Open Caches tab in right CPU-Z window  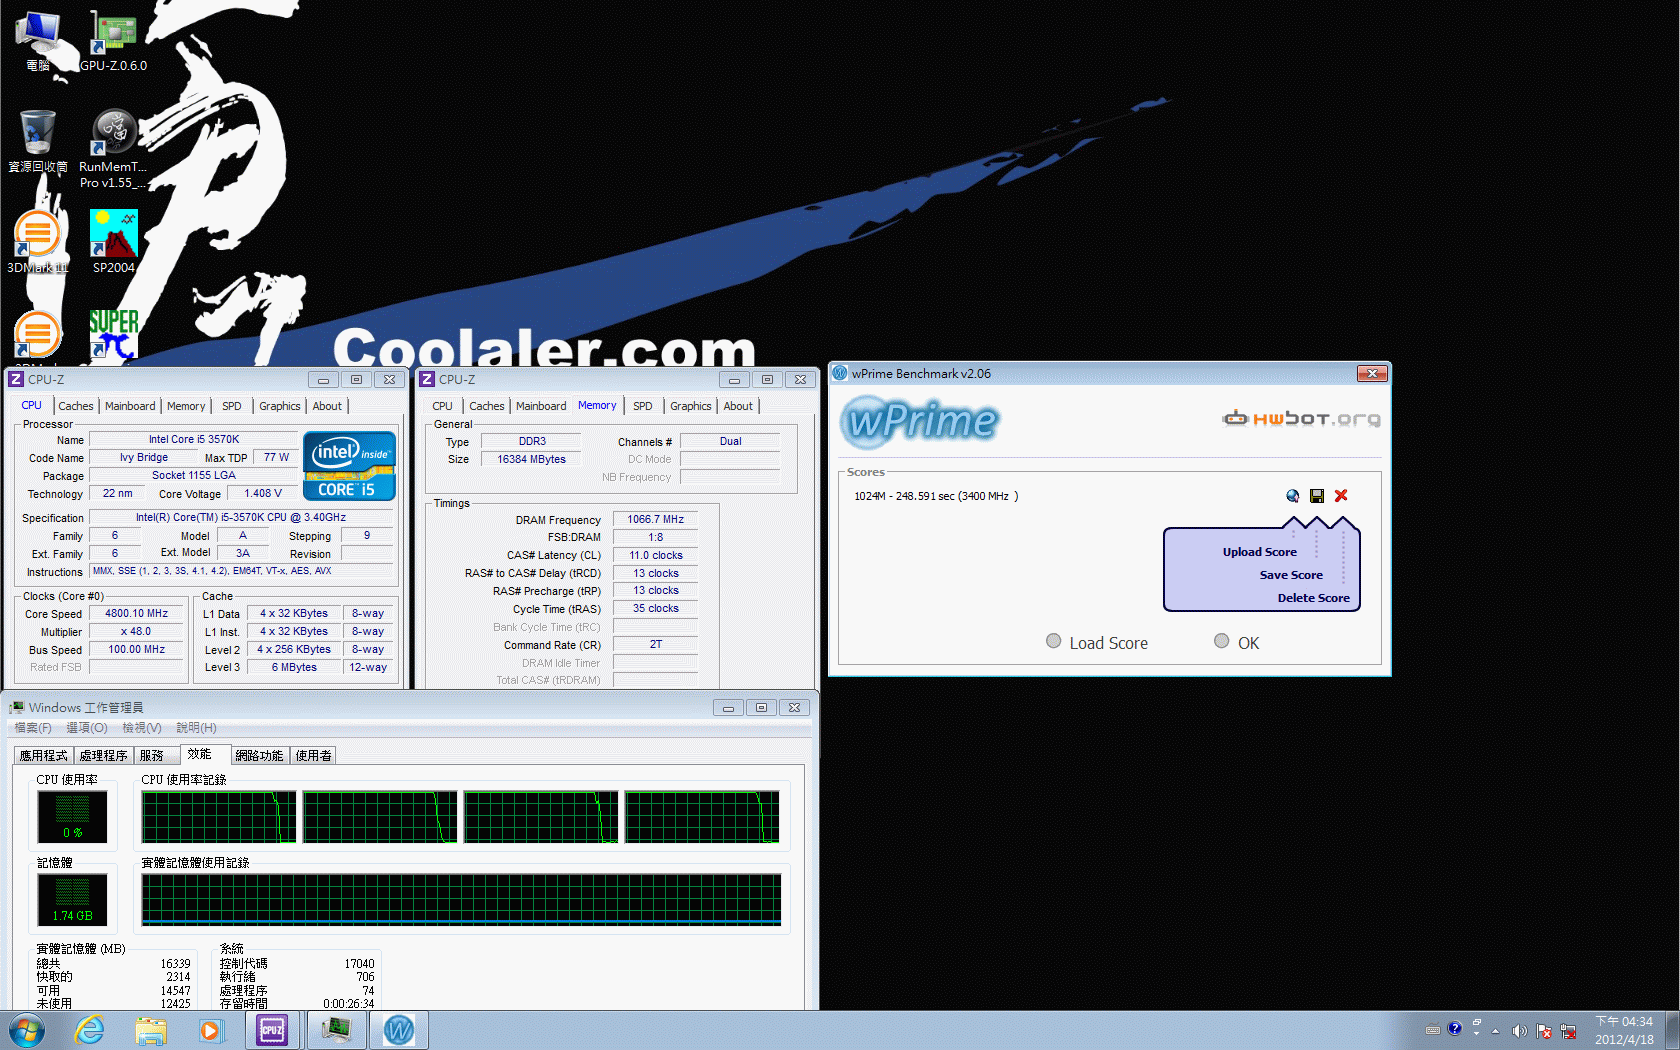(487, 406)
